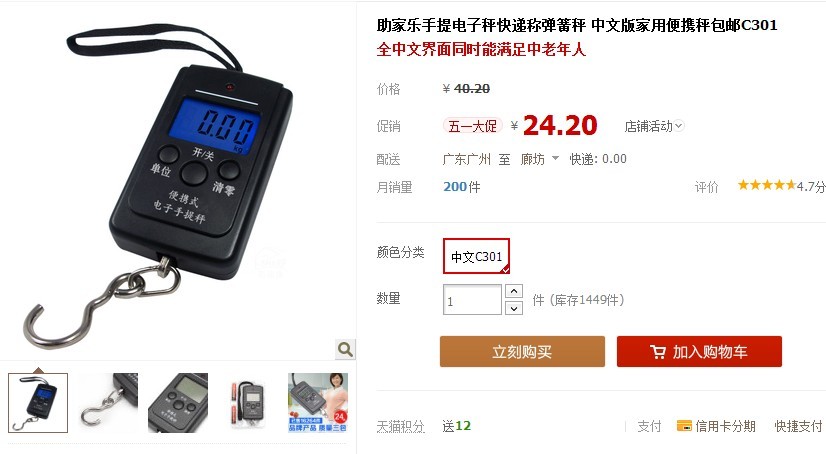Click the magnifier zoom icon on product image
This screenshot has width=826, height=454.
[x=345, y=349]
